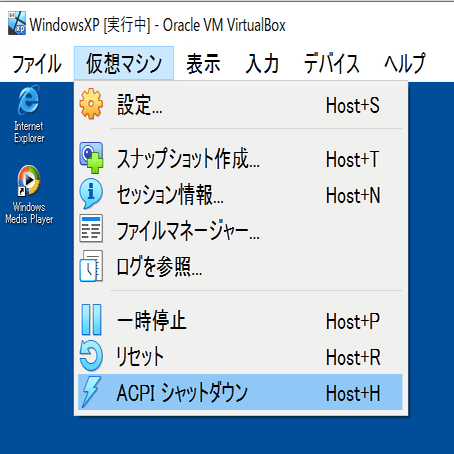This screenshot has width=454, height=454.
Task: Click the Host+T shortcut text
Action: coord(352,159)
